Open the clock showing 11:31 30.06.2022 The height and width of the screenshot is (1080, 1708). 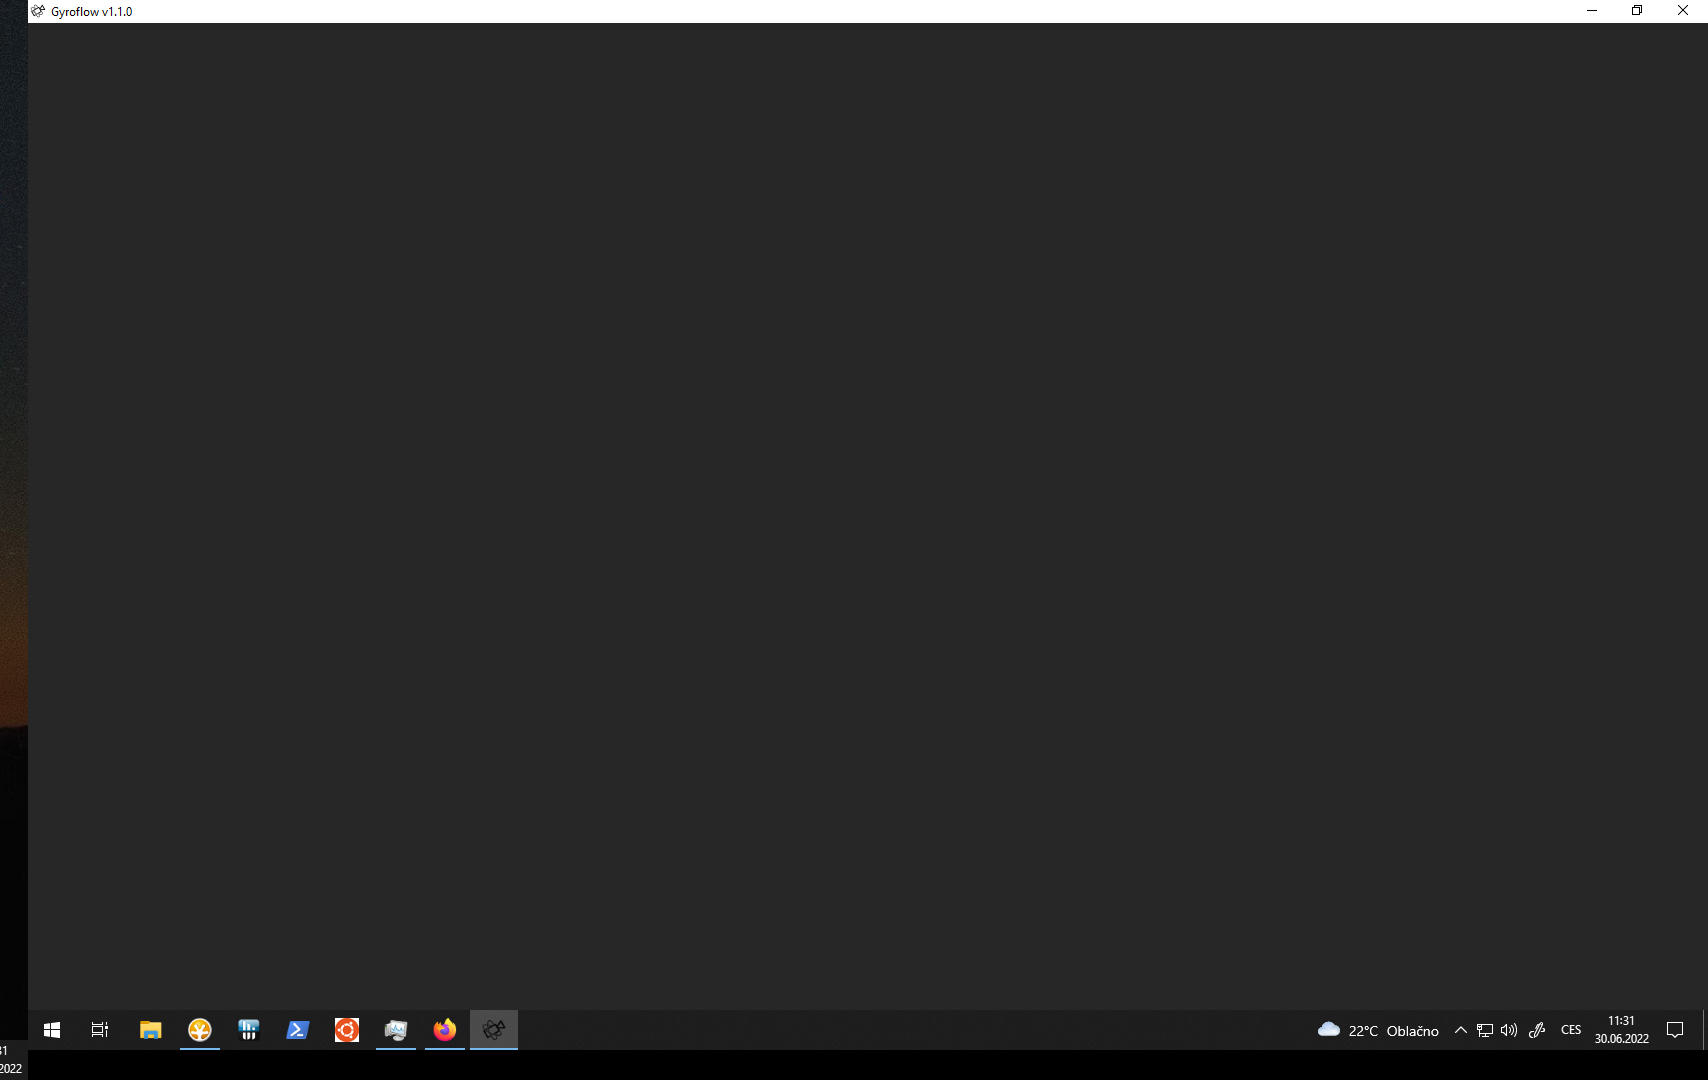1621,1030
